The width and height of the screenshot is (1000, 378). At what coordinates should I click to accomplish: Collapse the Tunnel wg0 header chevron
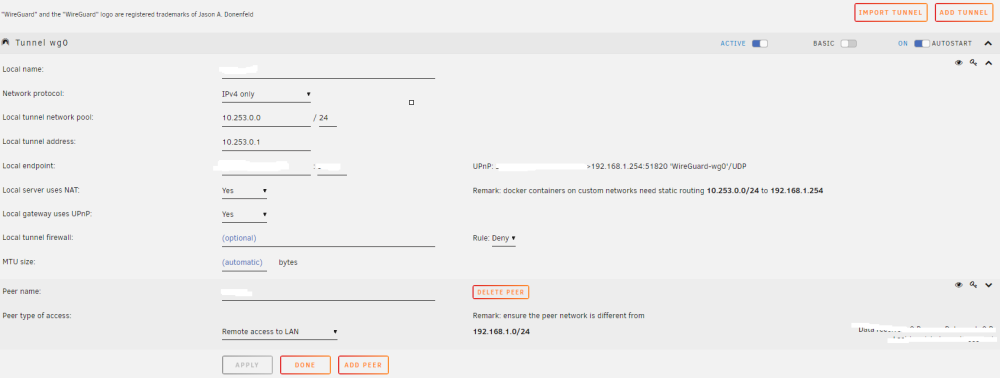click(989, 43)
